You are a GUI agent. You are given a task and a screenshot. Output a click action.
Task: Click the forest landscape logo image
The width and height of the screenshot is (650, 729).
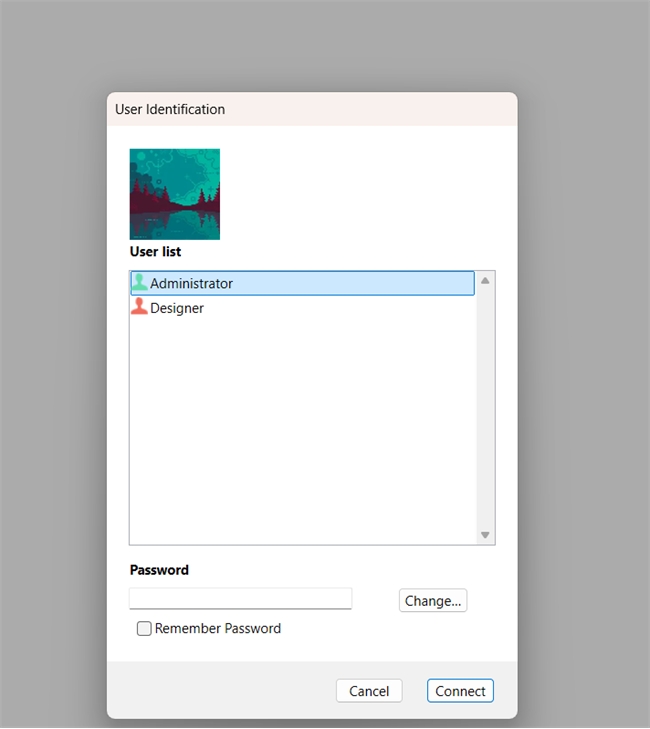pos(175,194)
